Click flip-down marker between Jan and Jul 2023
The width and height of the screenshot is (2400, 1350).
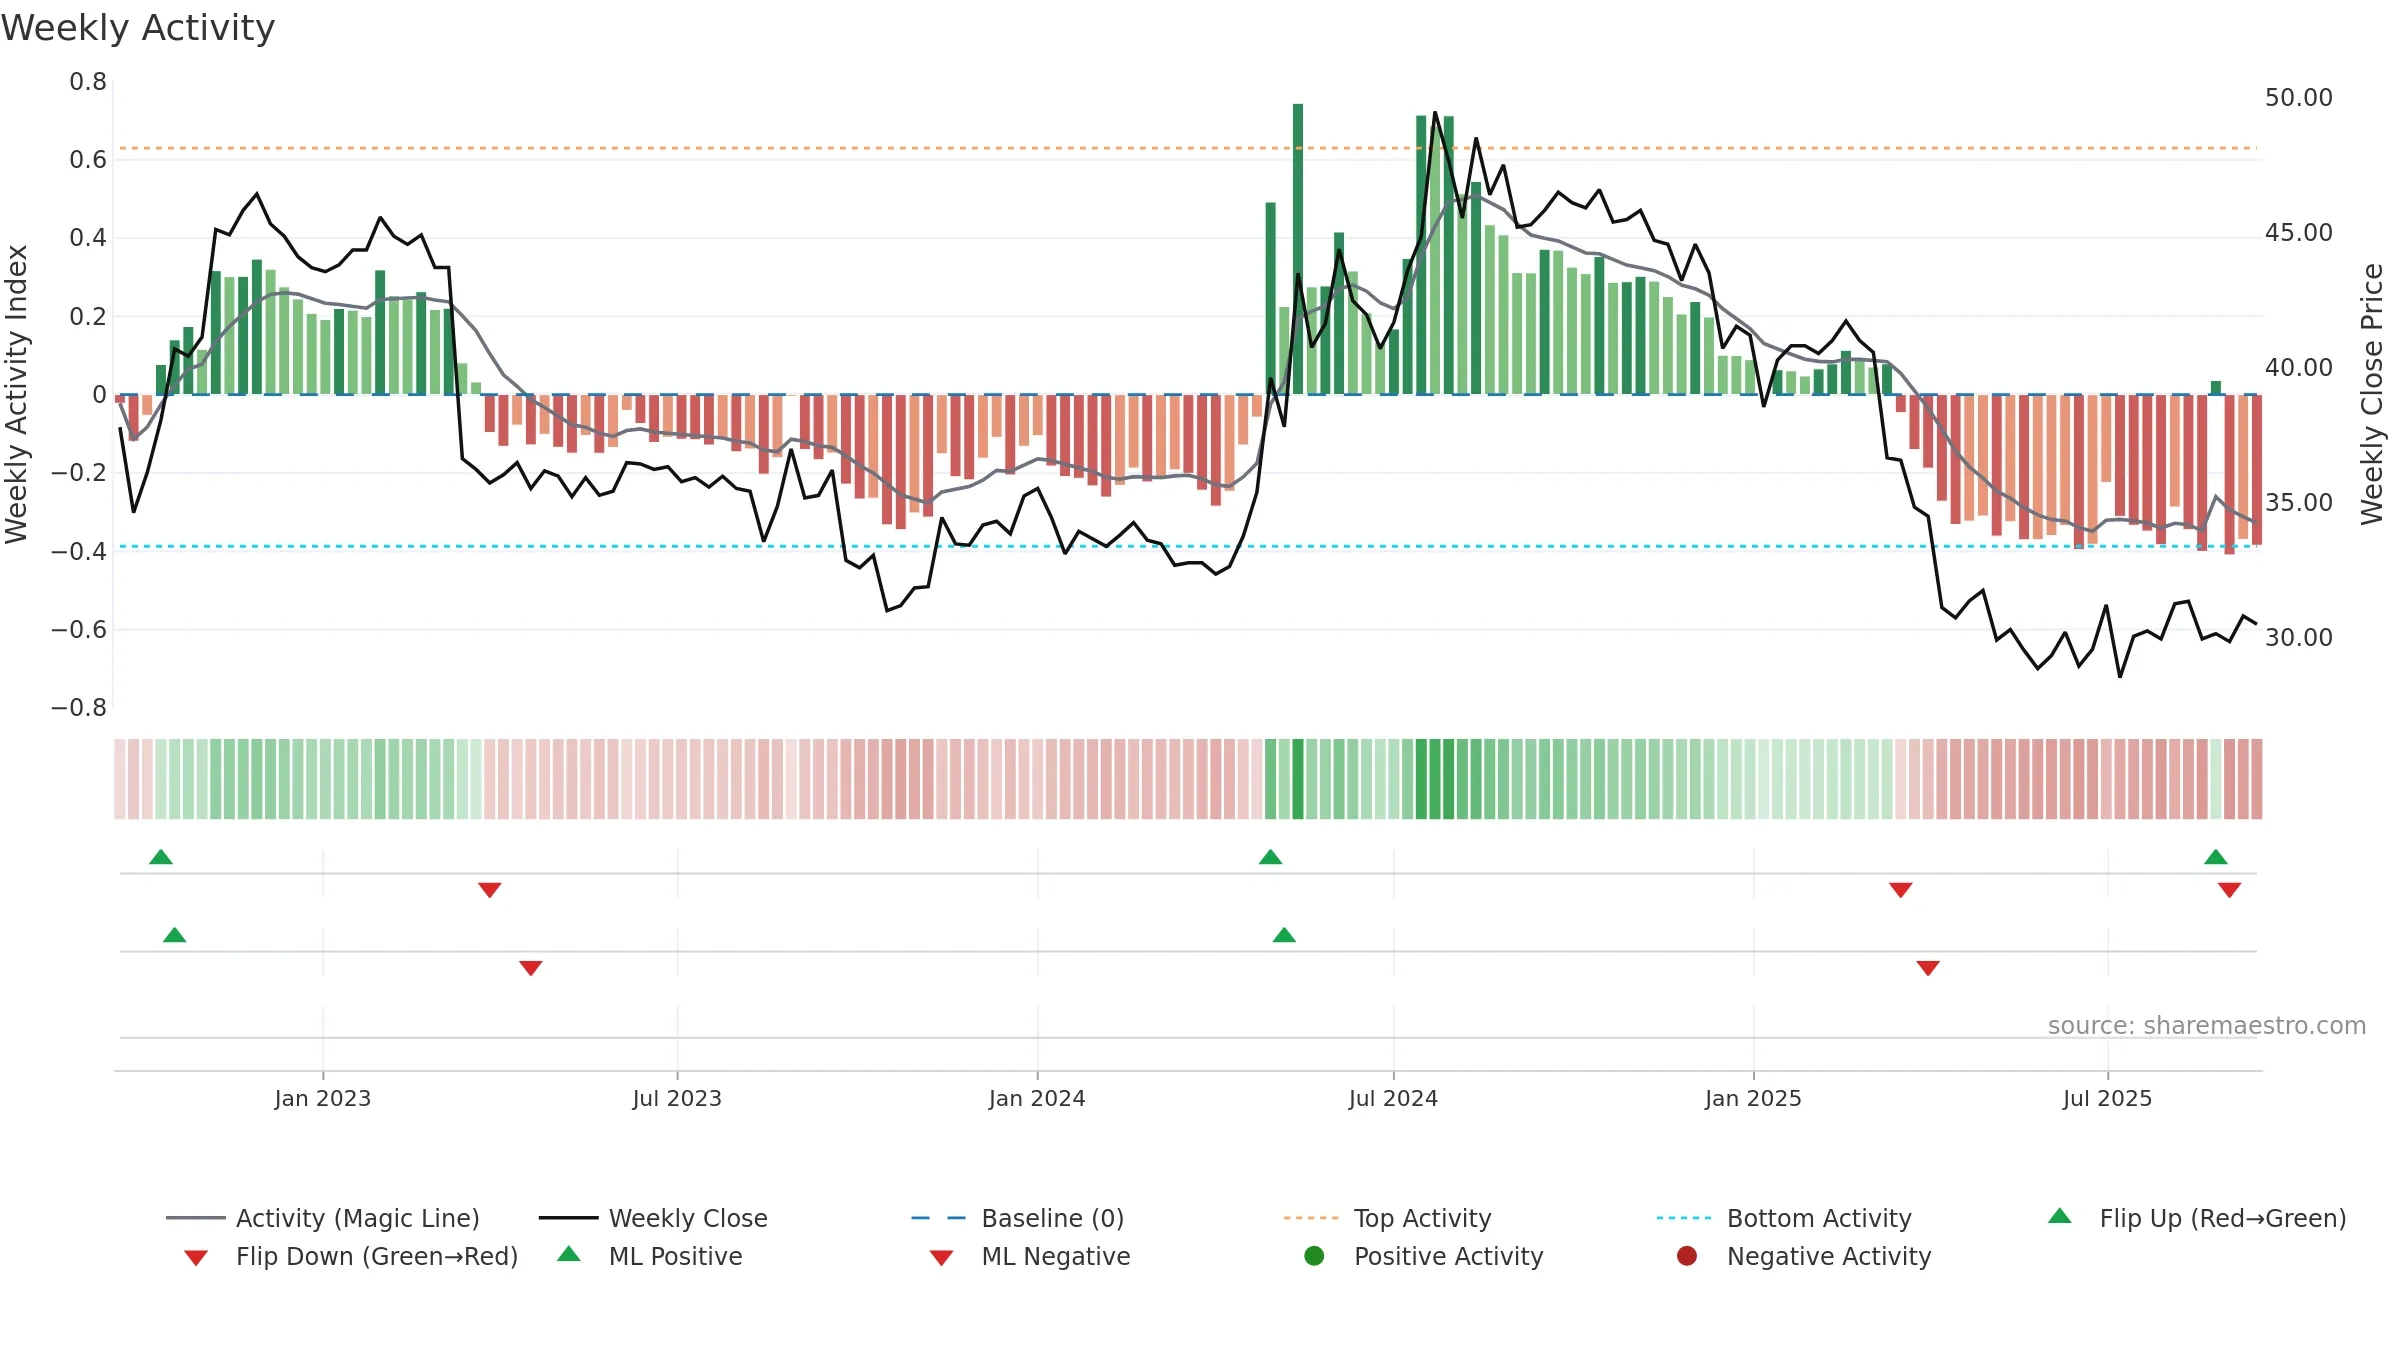point(490,890)
